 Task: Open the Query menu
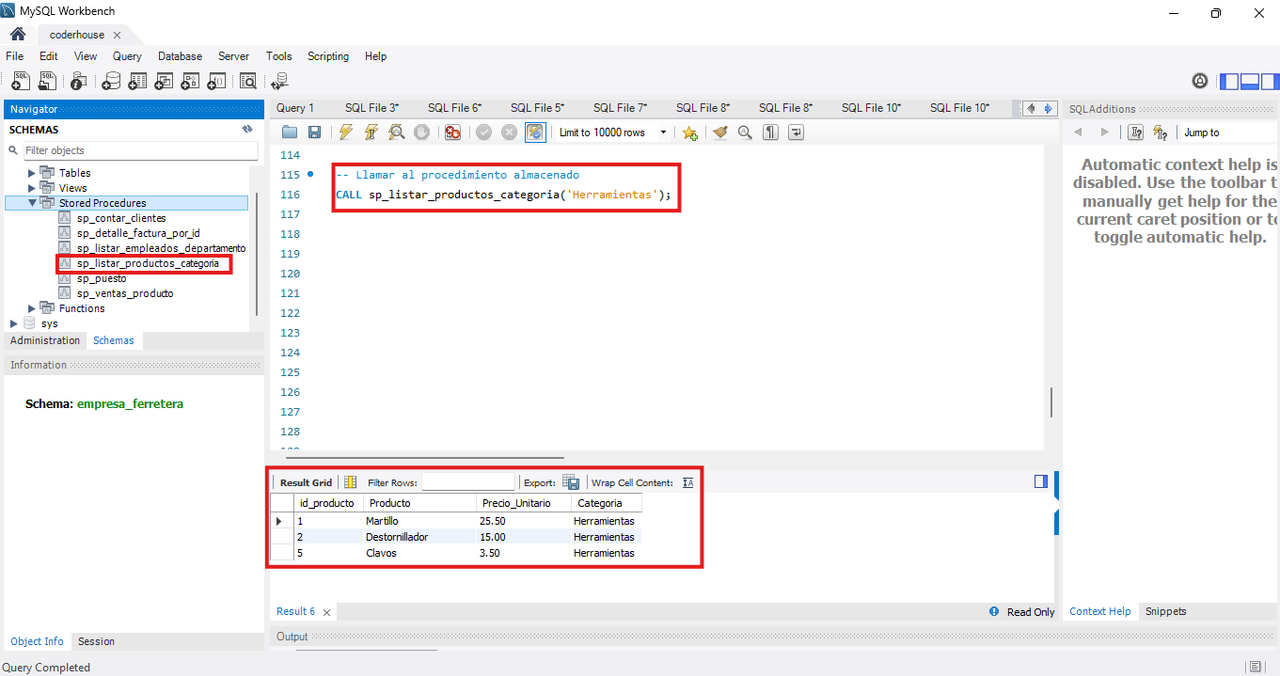tap(127, 56)
